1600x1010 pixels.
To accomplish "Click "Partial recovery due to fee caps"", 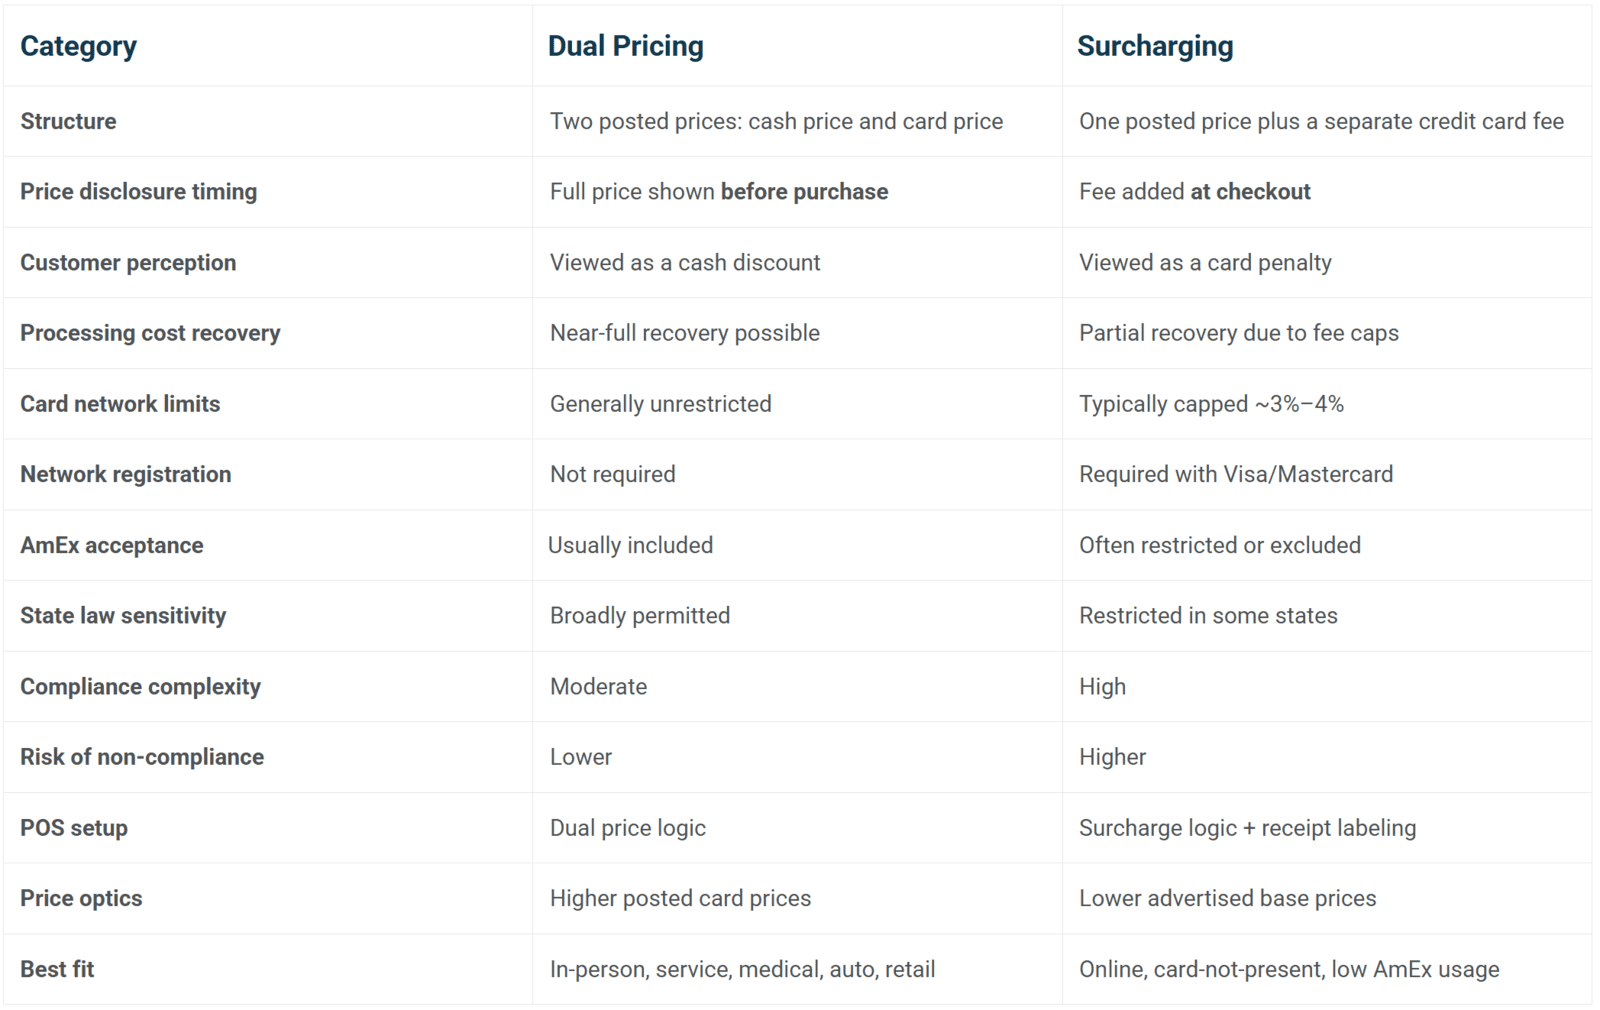I will pyautogui.click(x=1238, y=333).
